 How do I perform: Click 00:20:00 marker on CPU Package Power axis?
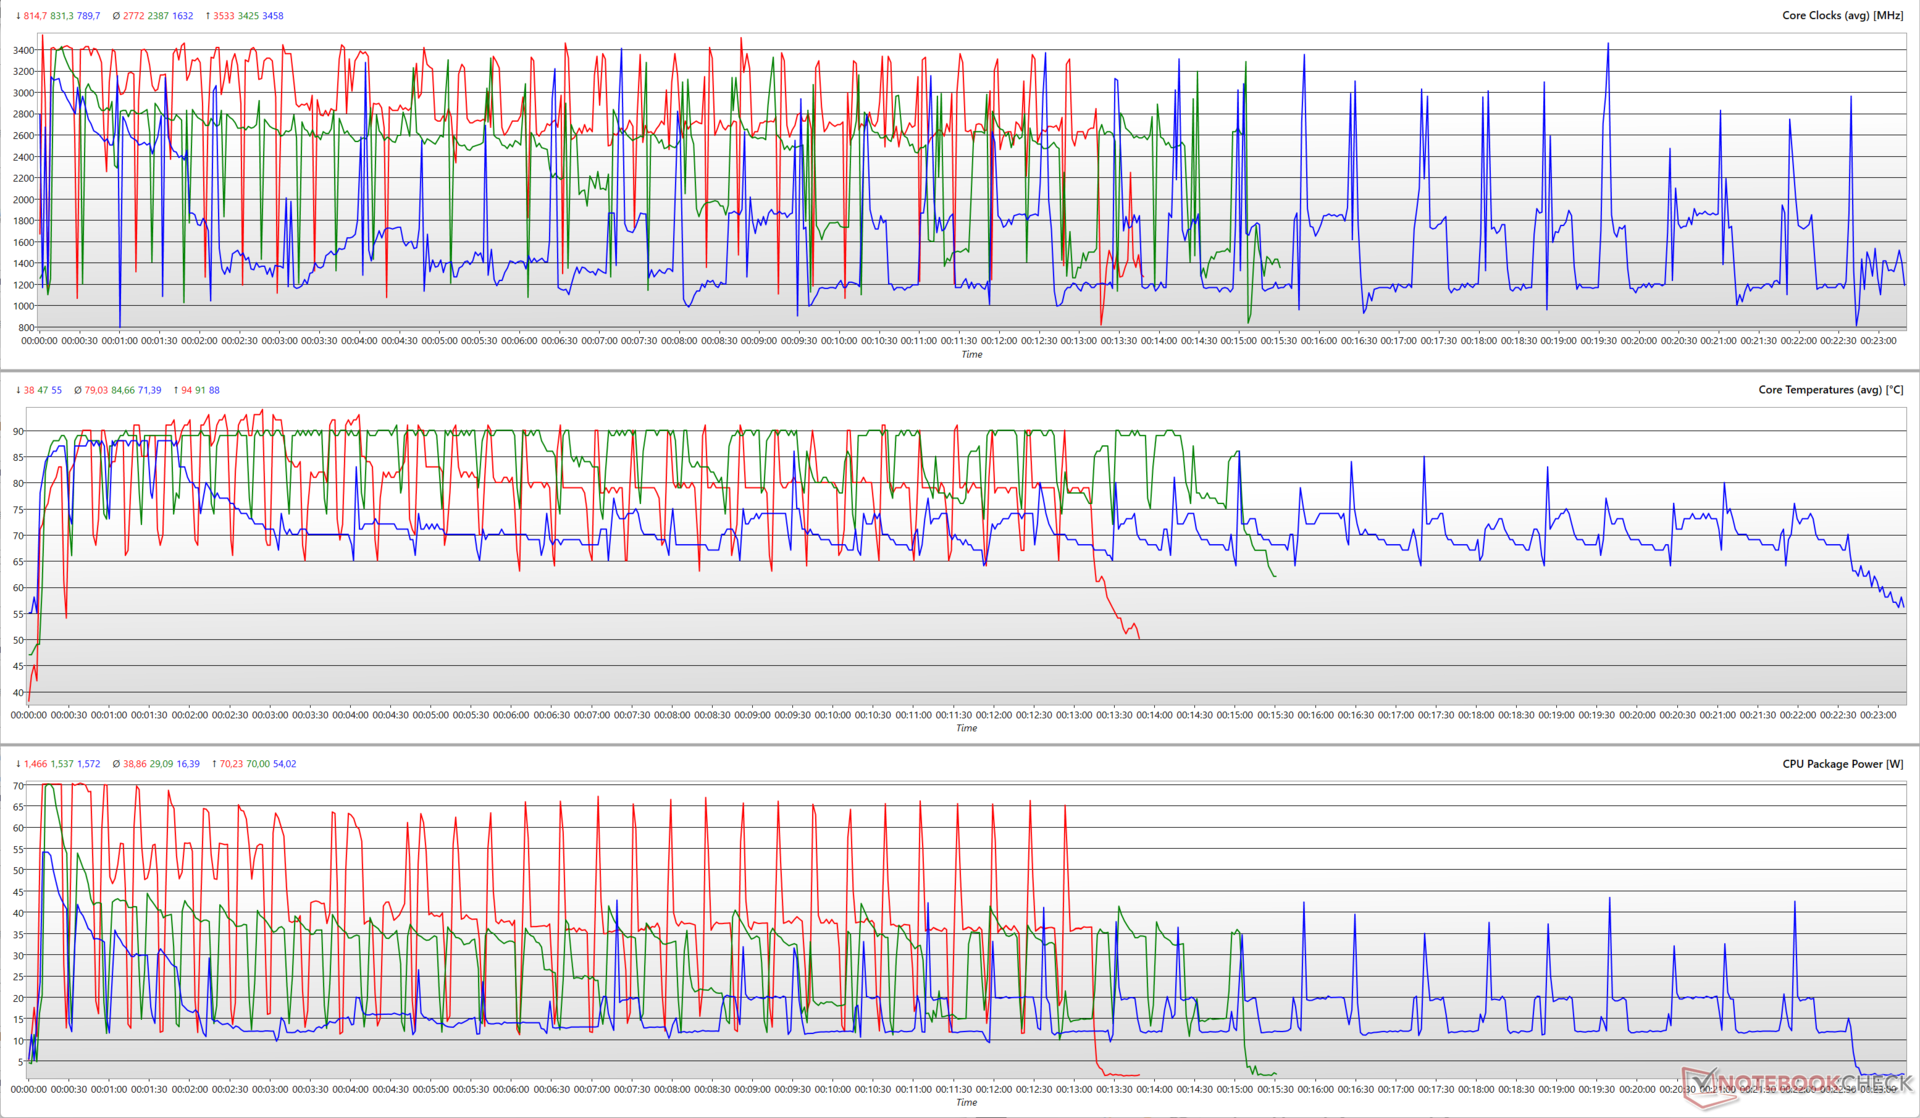point(1637,1089)
